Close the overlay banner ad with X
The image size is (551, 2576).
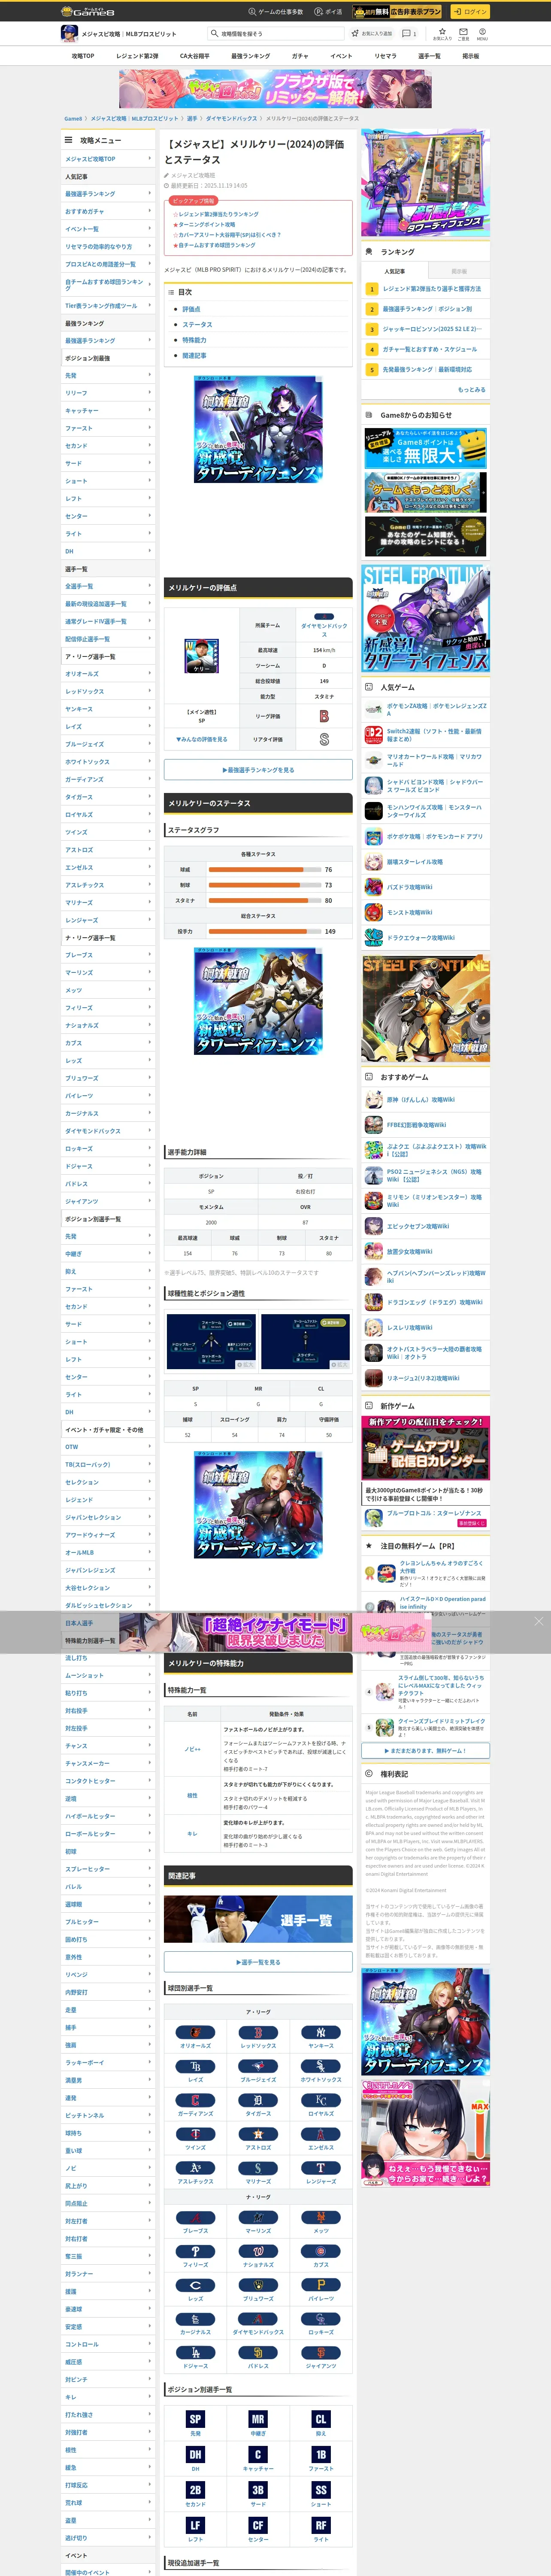tap(539, 1622)
